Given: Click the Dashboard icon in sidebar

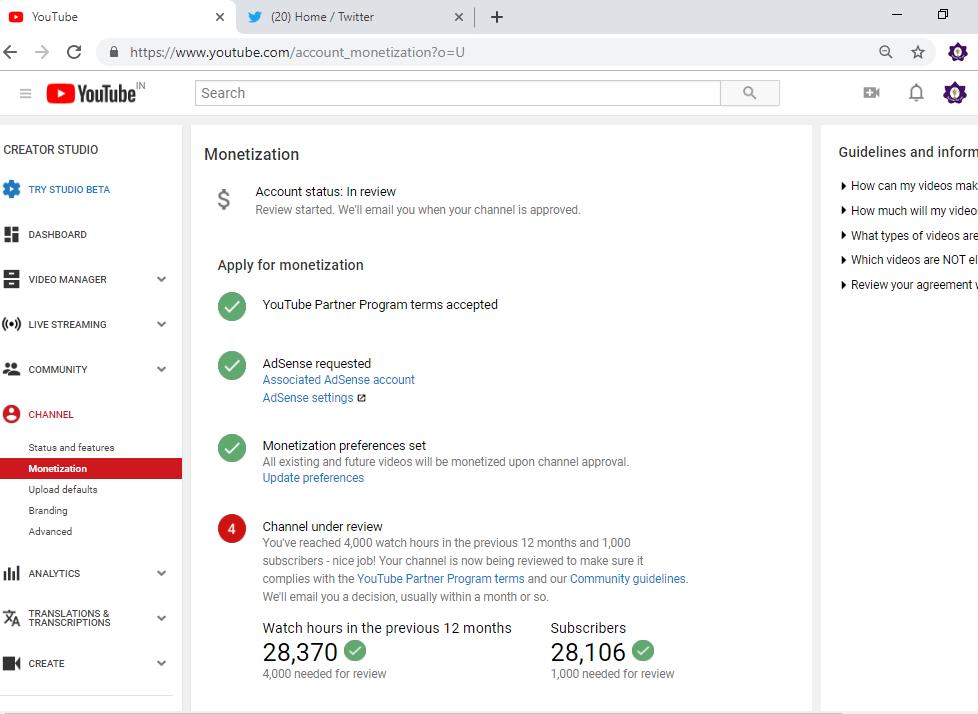Looking at the screenshot, I should click(11, 234).
